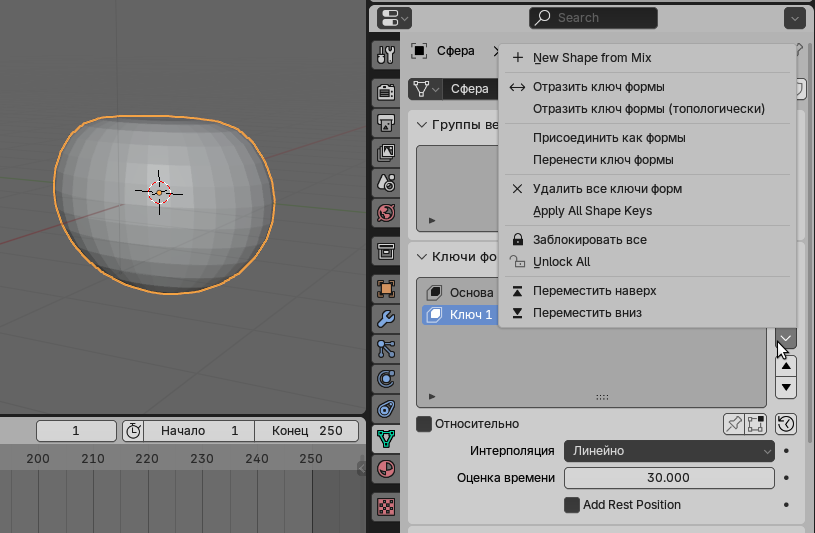Open the Material properties tab

(386, 469)
